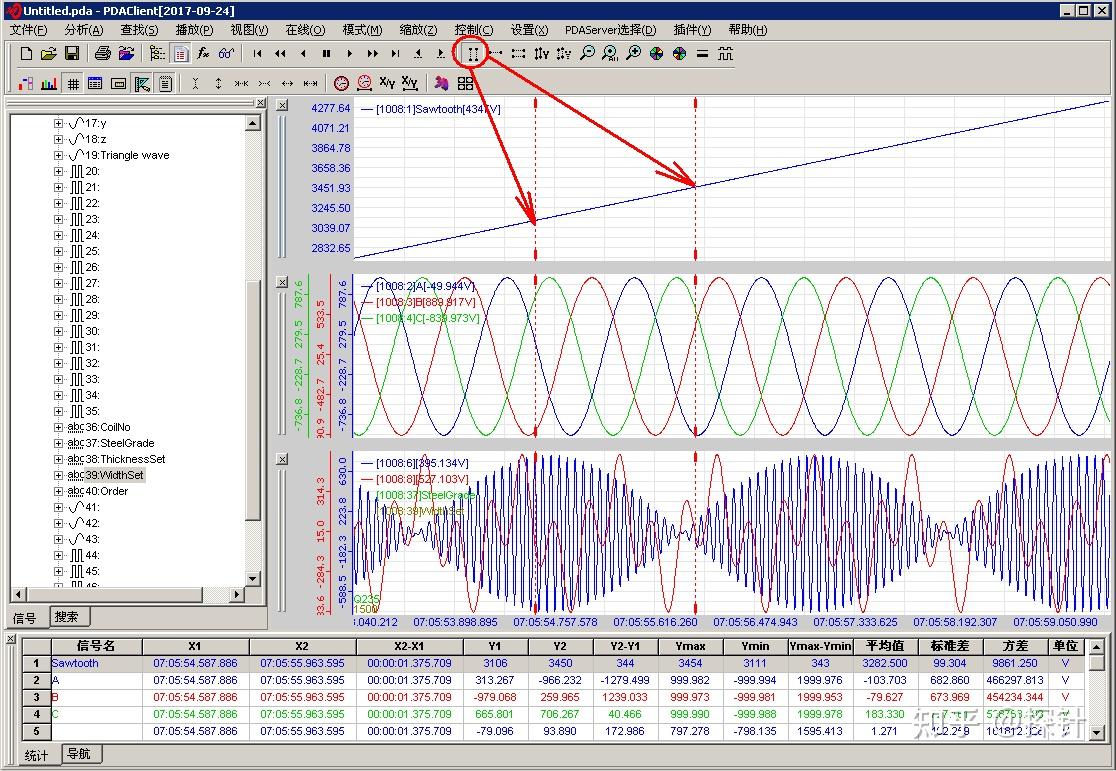Switch to the 搜索 tab
The height and width of the screenshot is (771, 1116).
click(68, 617)
